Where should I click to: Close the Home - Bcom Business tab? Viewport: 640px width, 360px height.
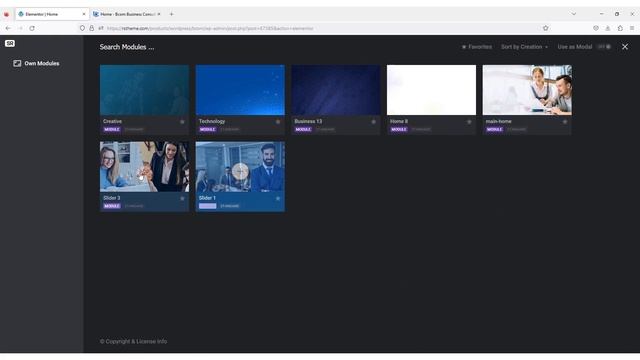(x=159, y=14)
